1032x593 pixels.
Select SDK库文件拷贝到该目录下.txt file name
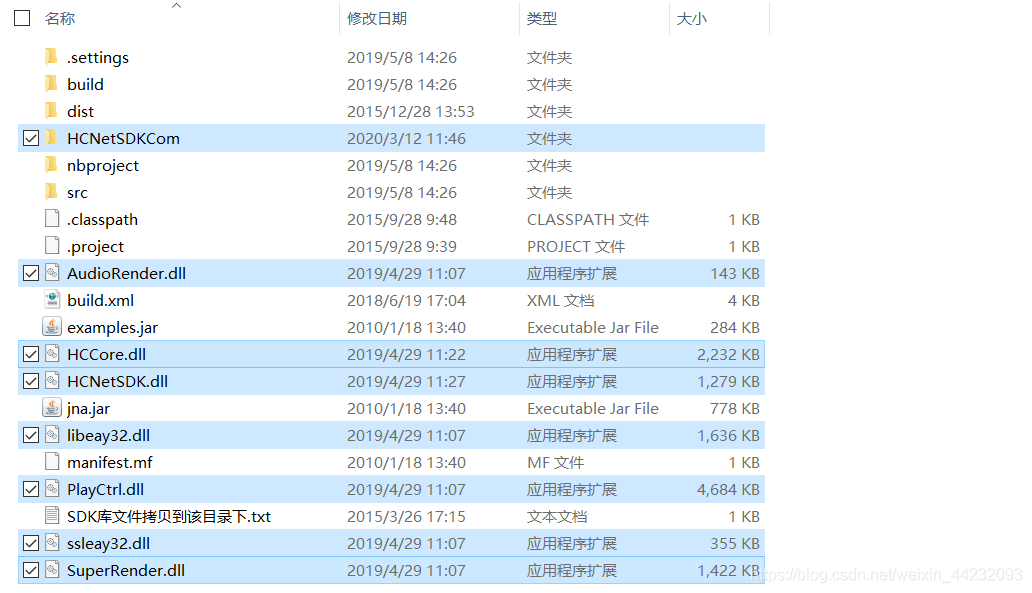168,516
